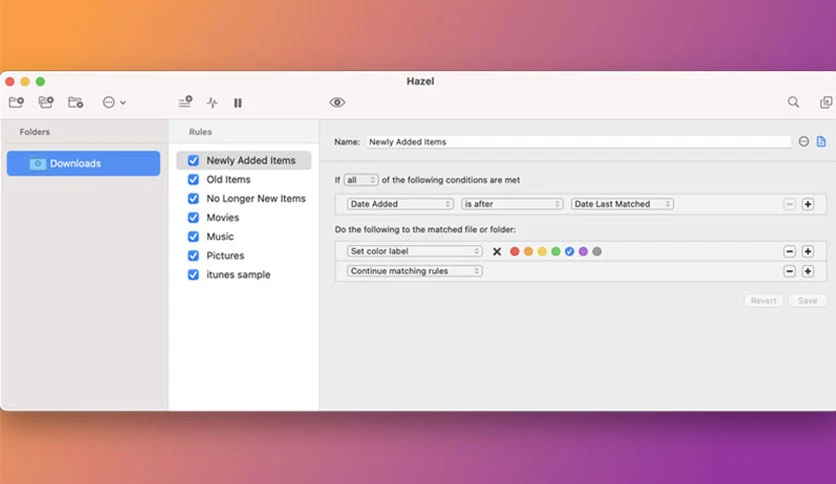Choose the red color label
836x484 pixels.
(515, 252)
